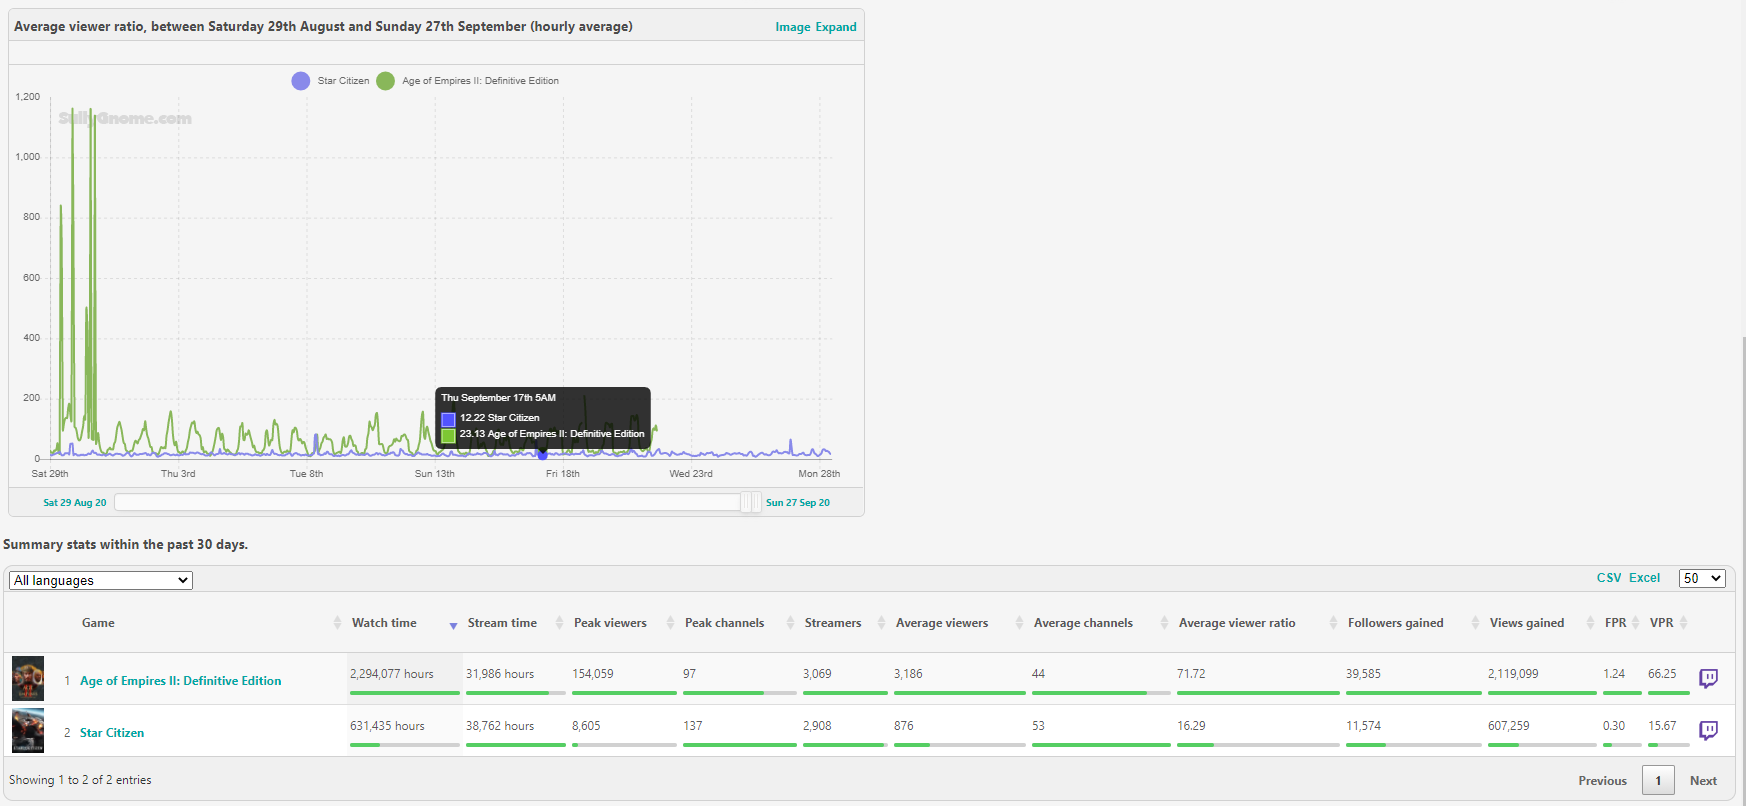Download table as Excel
The image size is (1746, 806).
[1644, 578]
